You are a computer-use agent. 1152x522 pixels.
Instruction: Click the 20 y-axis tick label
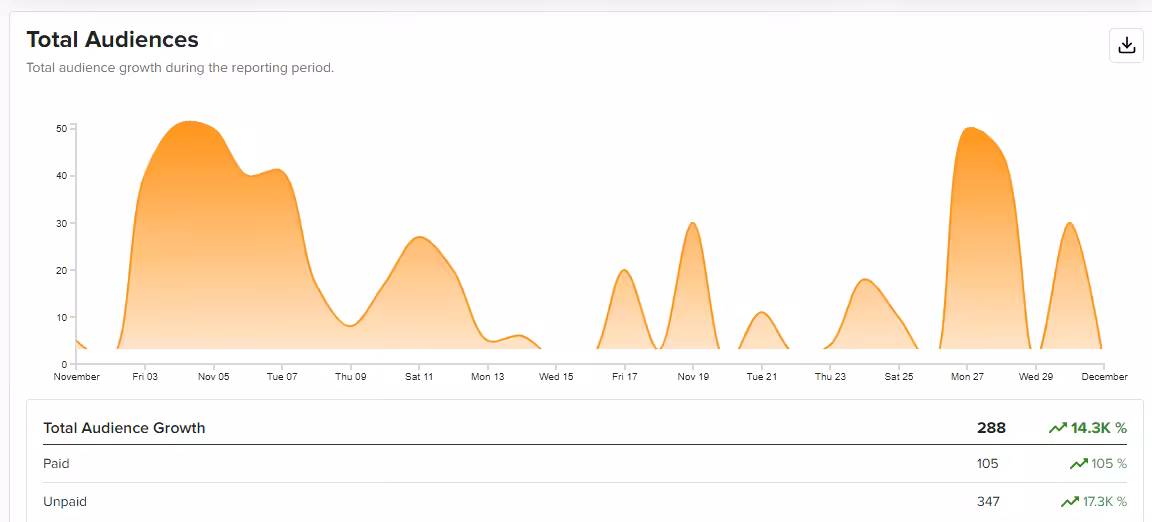[62, 270]
